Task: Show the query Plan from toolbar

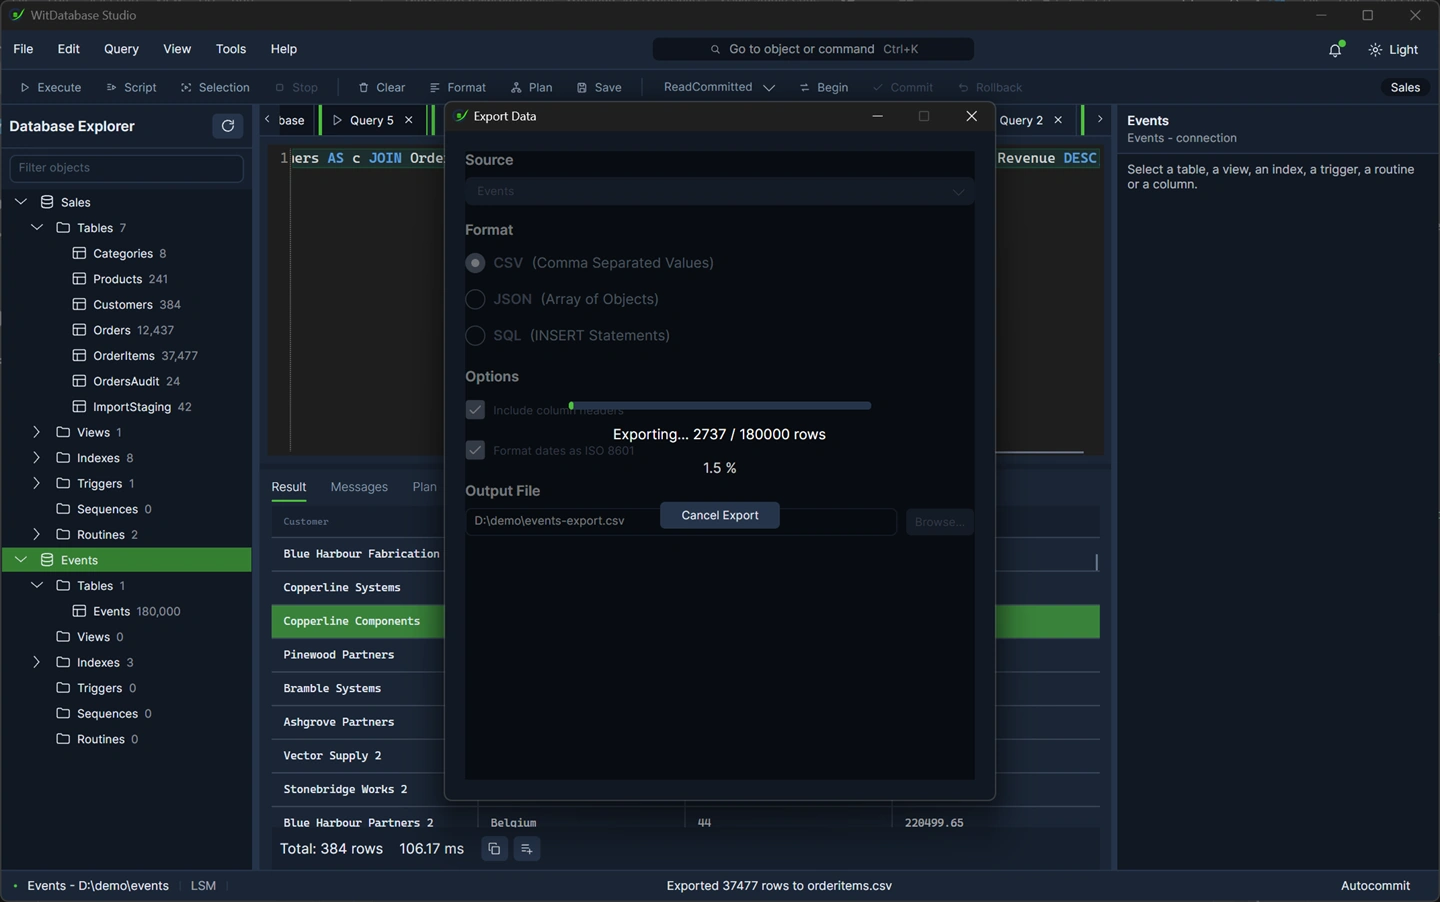Action: point(531,87)
